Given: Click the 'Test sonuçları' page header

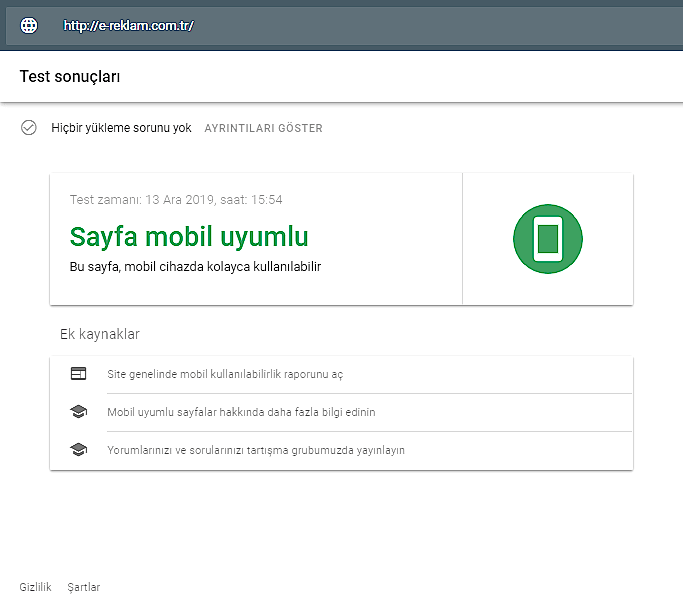Looking at the screenshot, I should point(70,76).
